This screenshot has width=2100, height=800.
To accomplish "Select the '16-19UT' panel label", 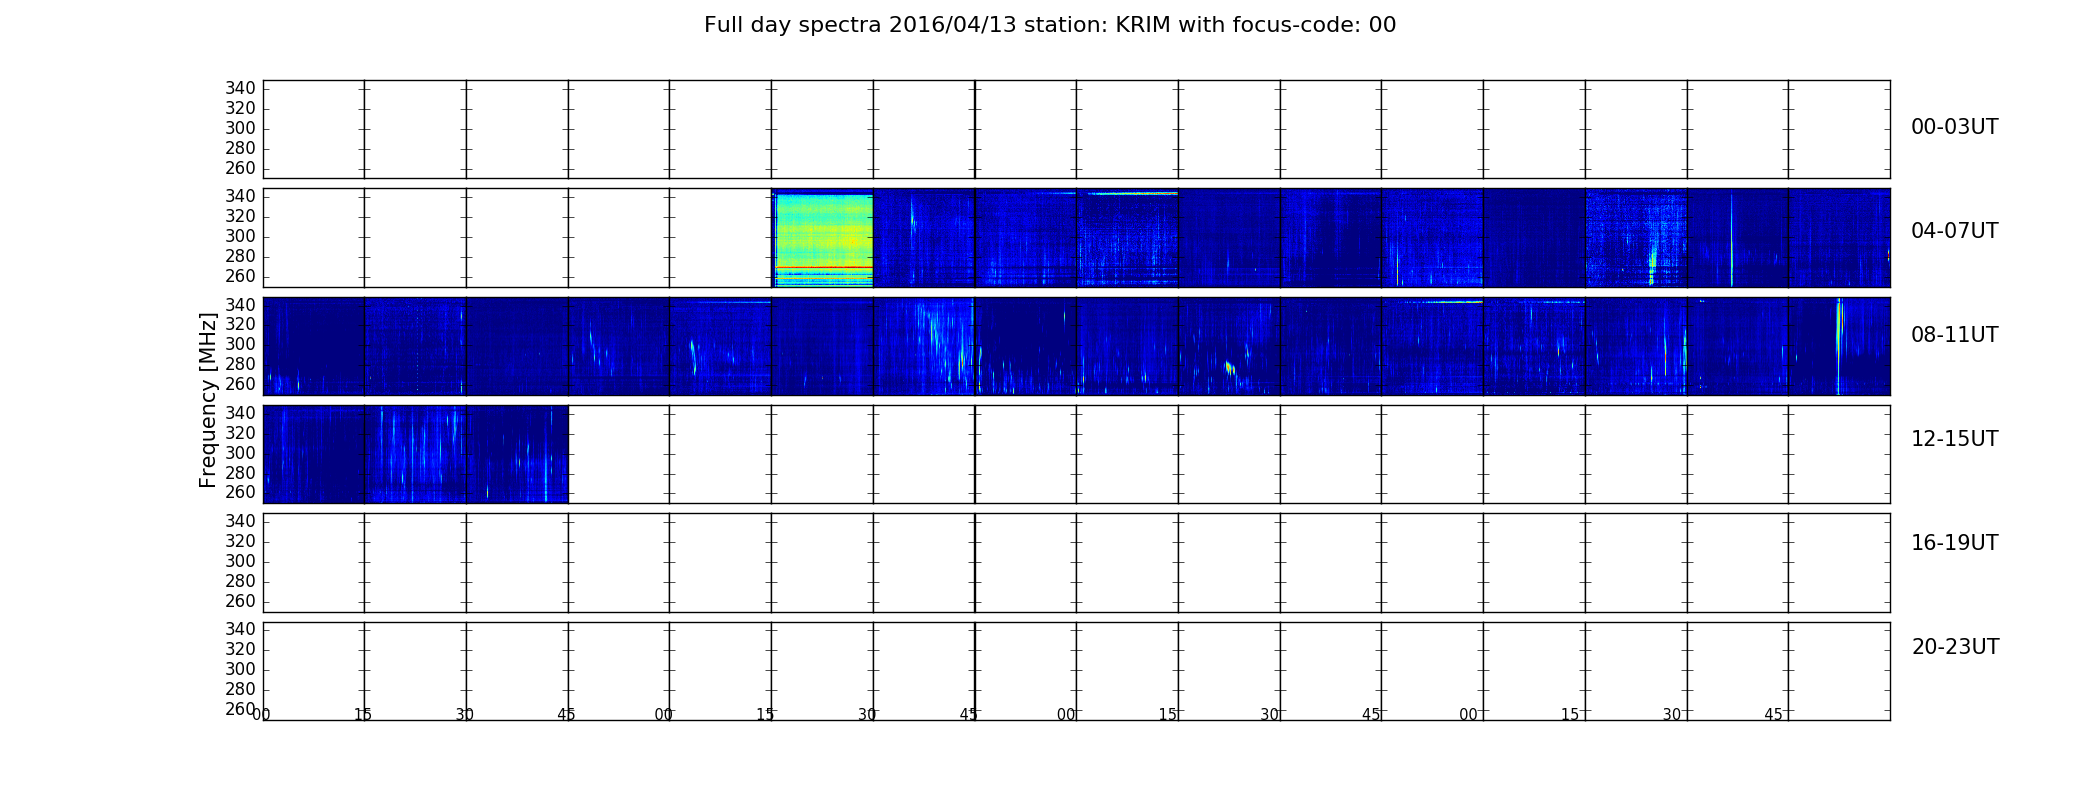I will click(x=1954, y=543).
